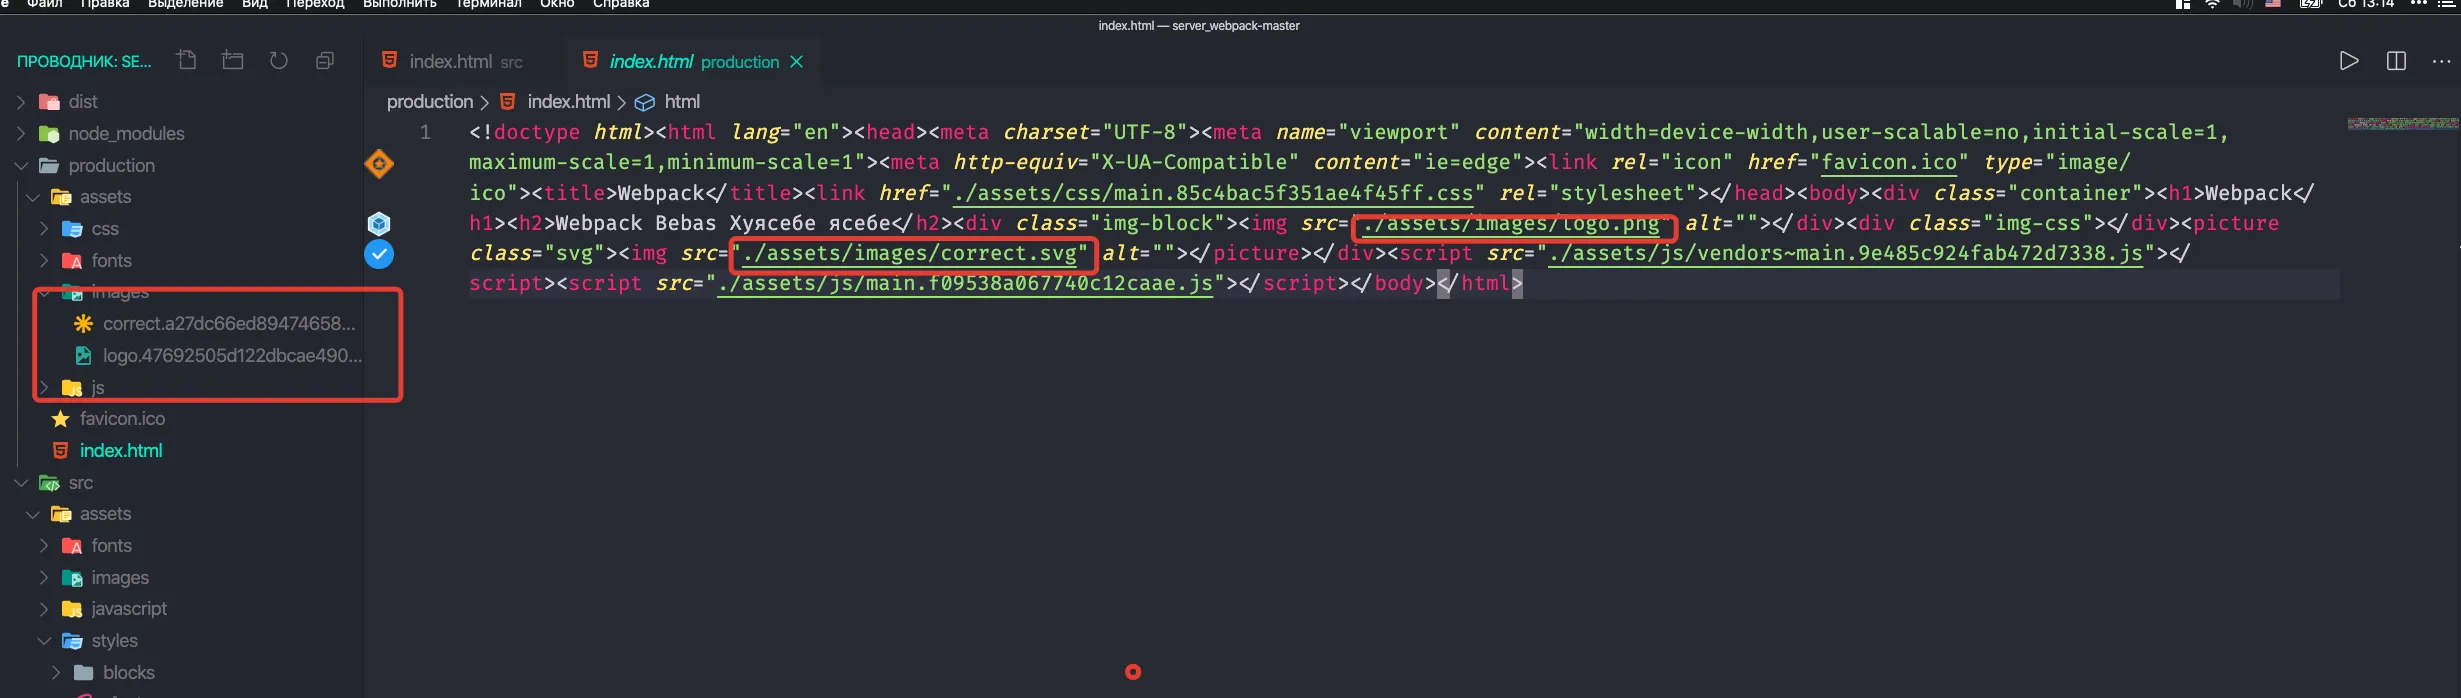The width and height of the screenshot is (2461, 698).
Task: Open the logo.47692505d122dbcae490 file
Action: (232, 356)
